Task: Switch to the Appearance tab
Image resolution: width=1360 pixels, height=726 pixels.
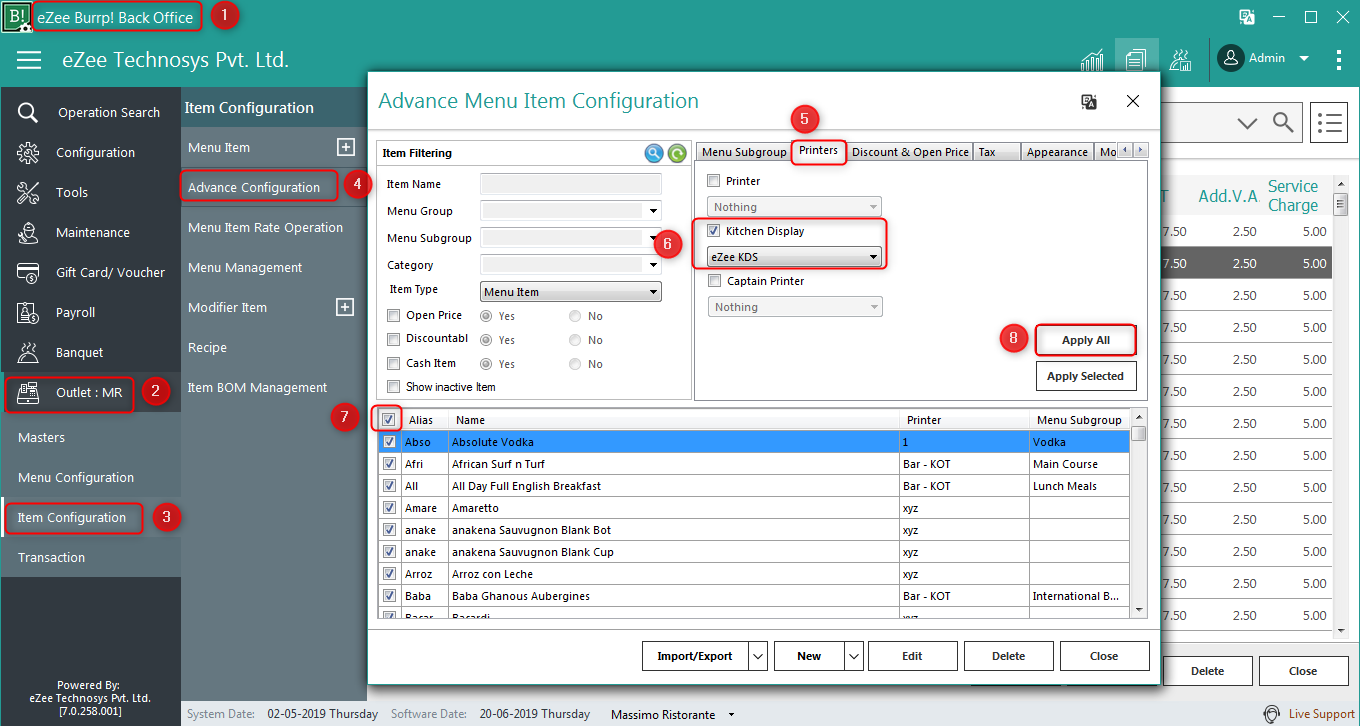Action: pyautogui.click(x=1057, y=152)
